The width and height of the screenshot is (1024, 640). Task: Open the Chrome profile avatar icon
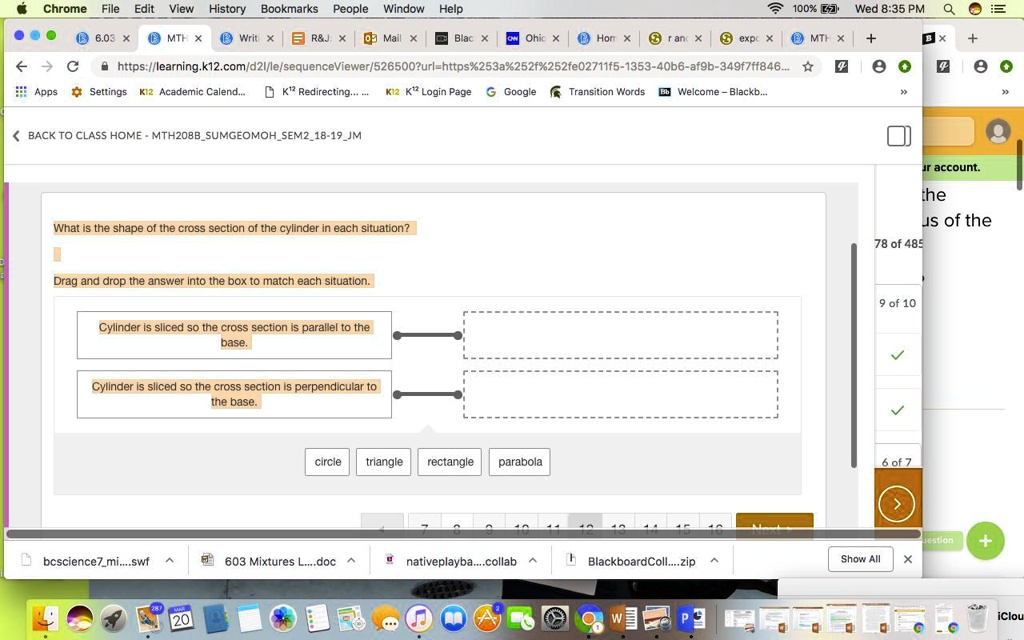879,66
